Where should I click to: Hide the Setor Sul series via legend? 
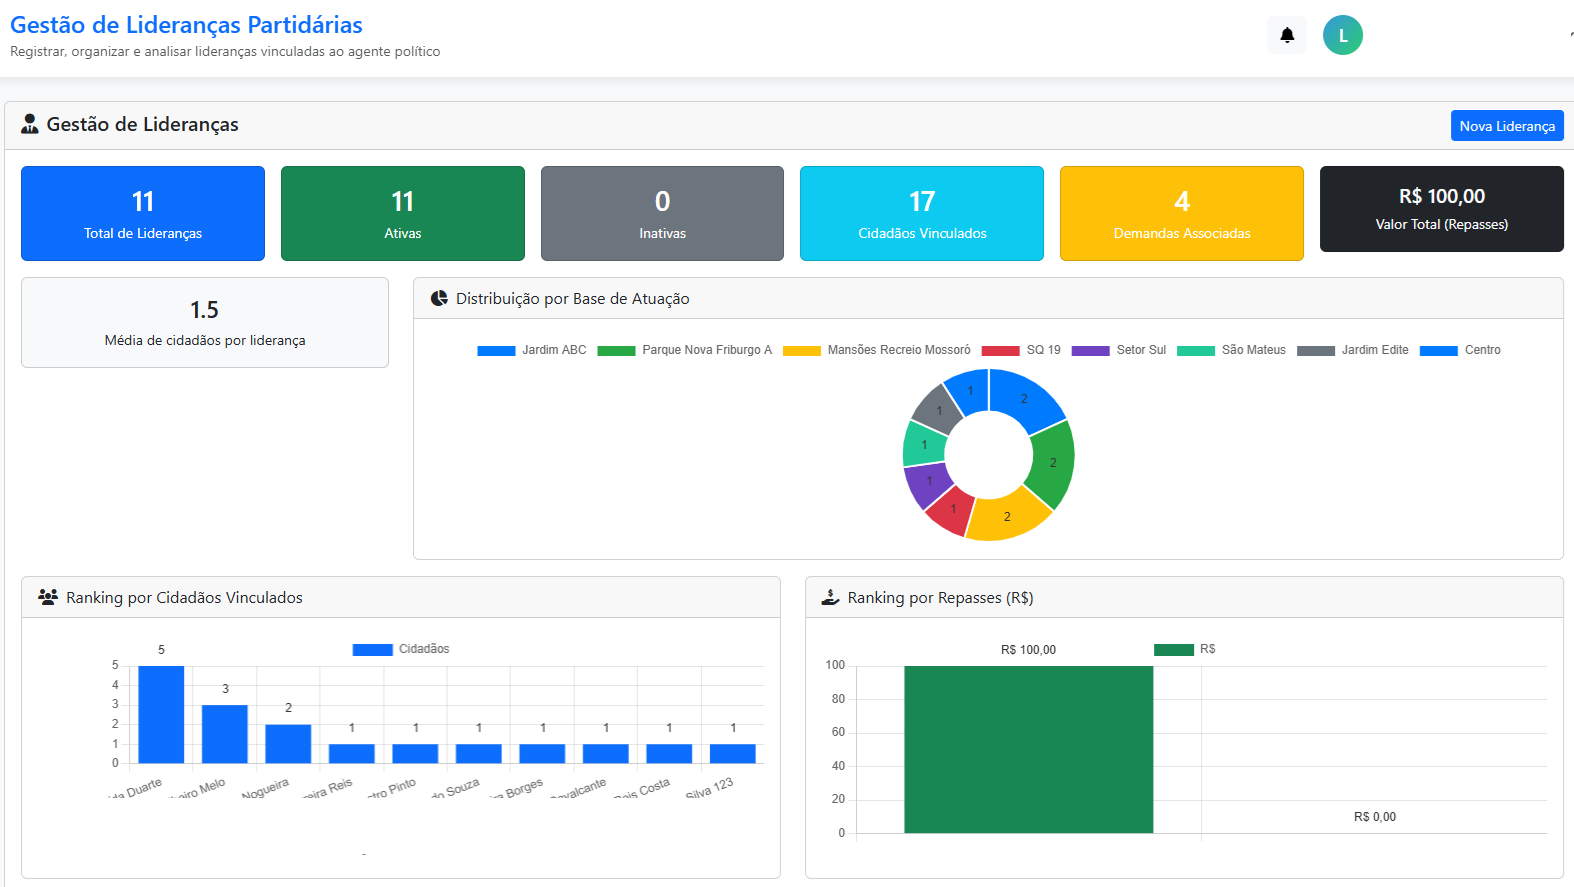(1119, 350)
